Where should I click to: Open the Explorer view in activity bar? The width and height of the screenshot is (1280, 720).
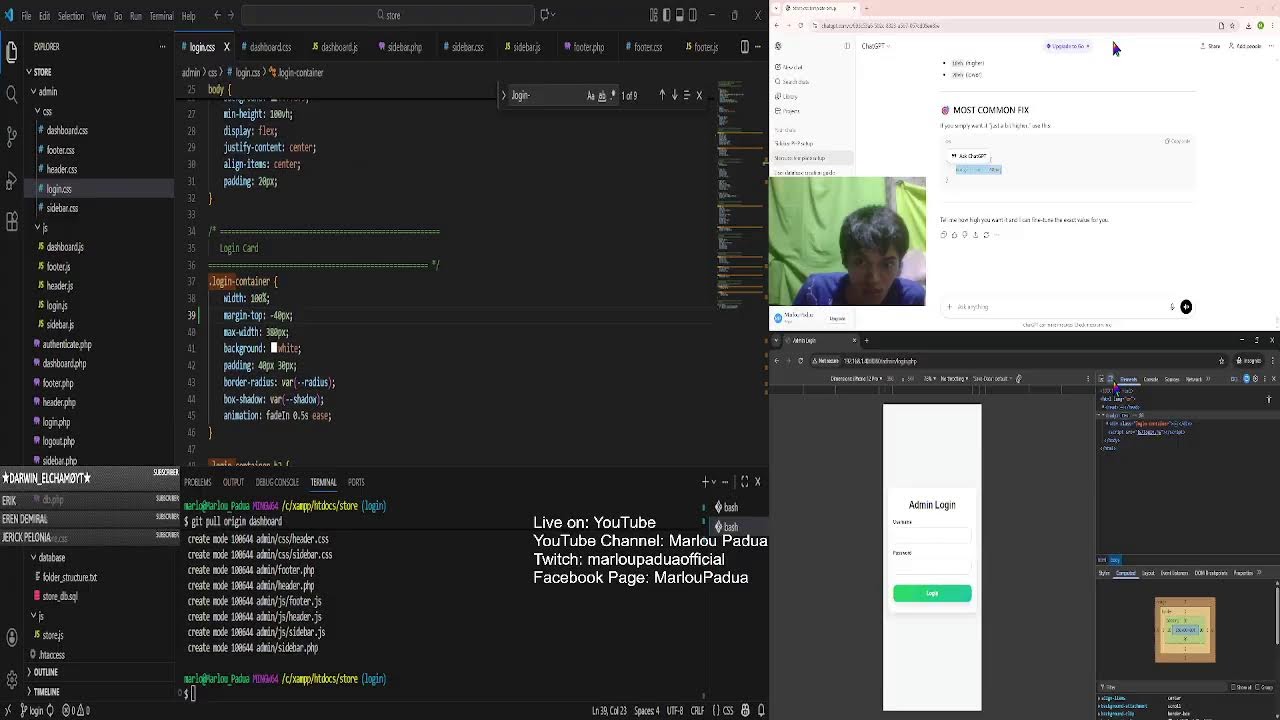(12, 51)
